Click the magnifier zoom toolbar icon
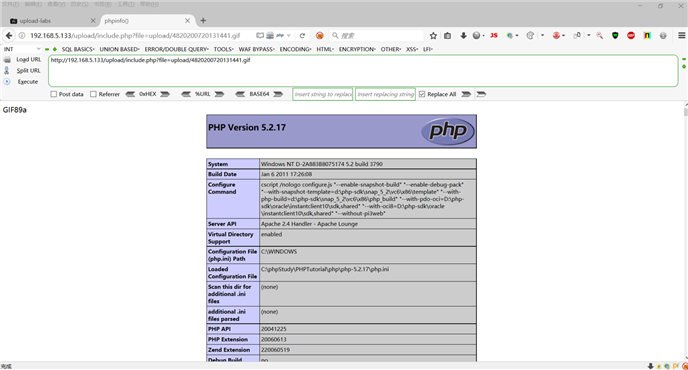This screenshot has width=688, height=370. (599, 36)
